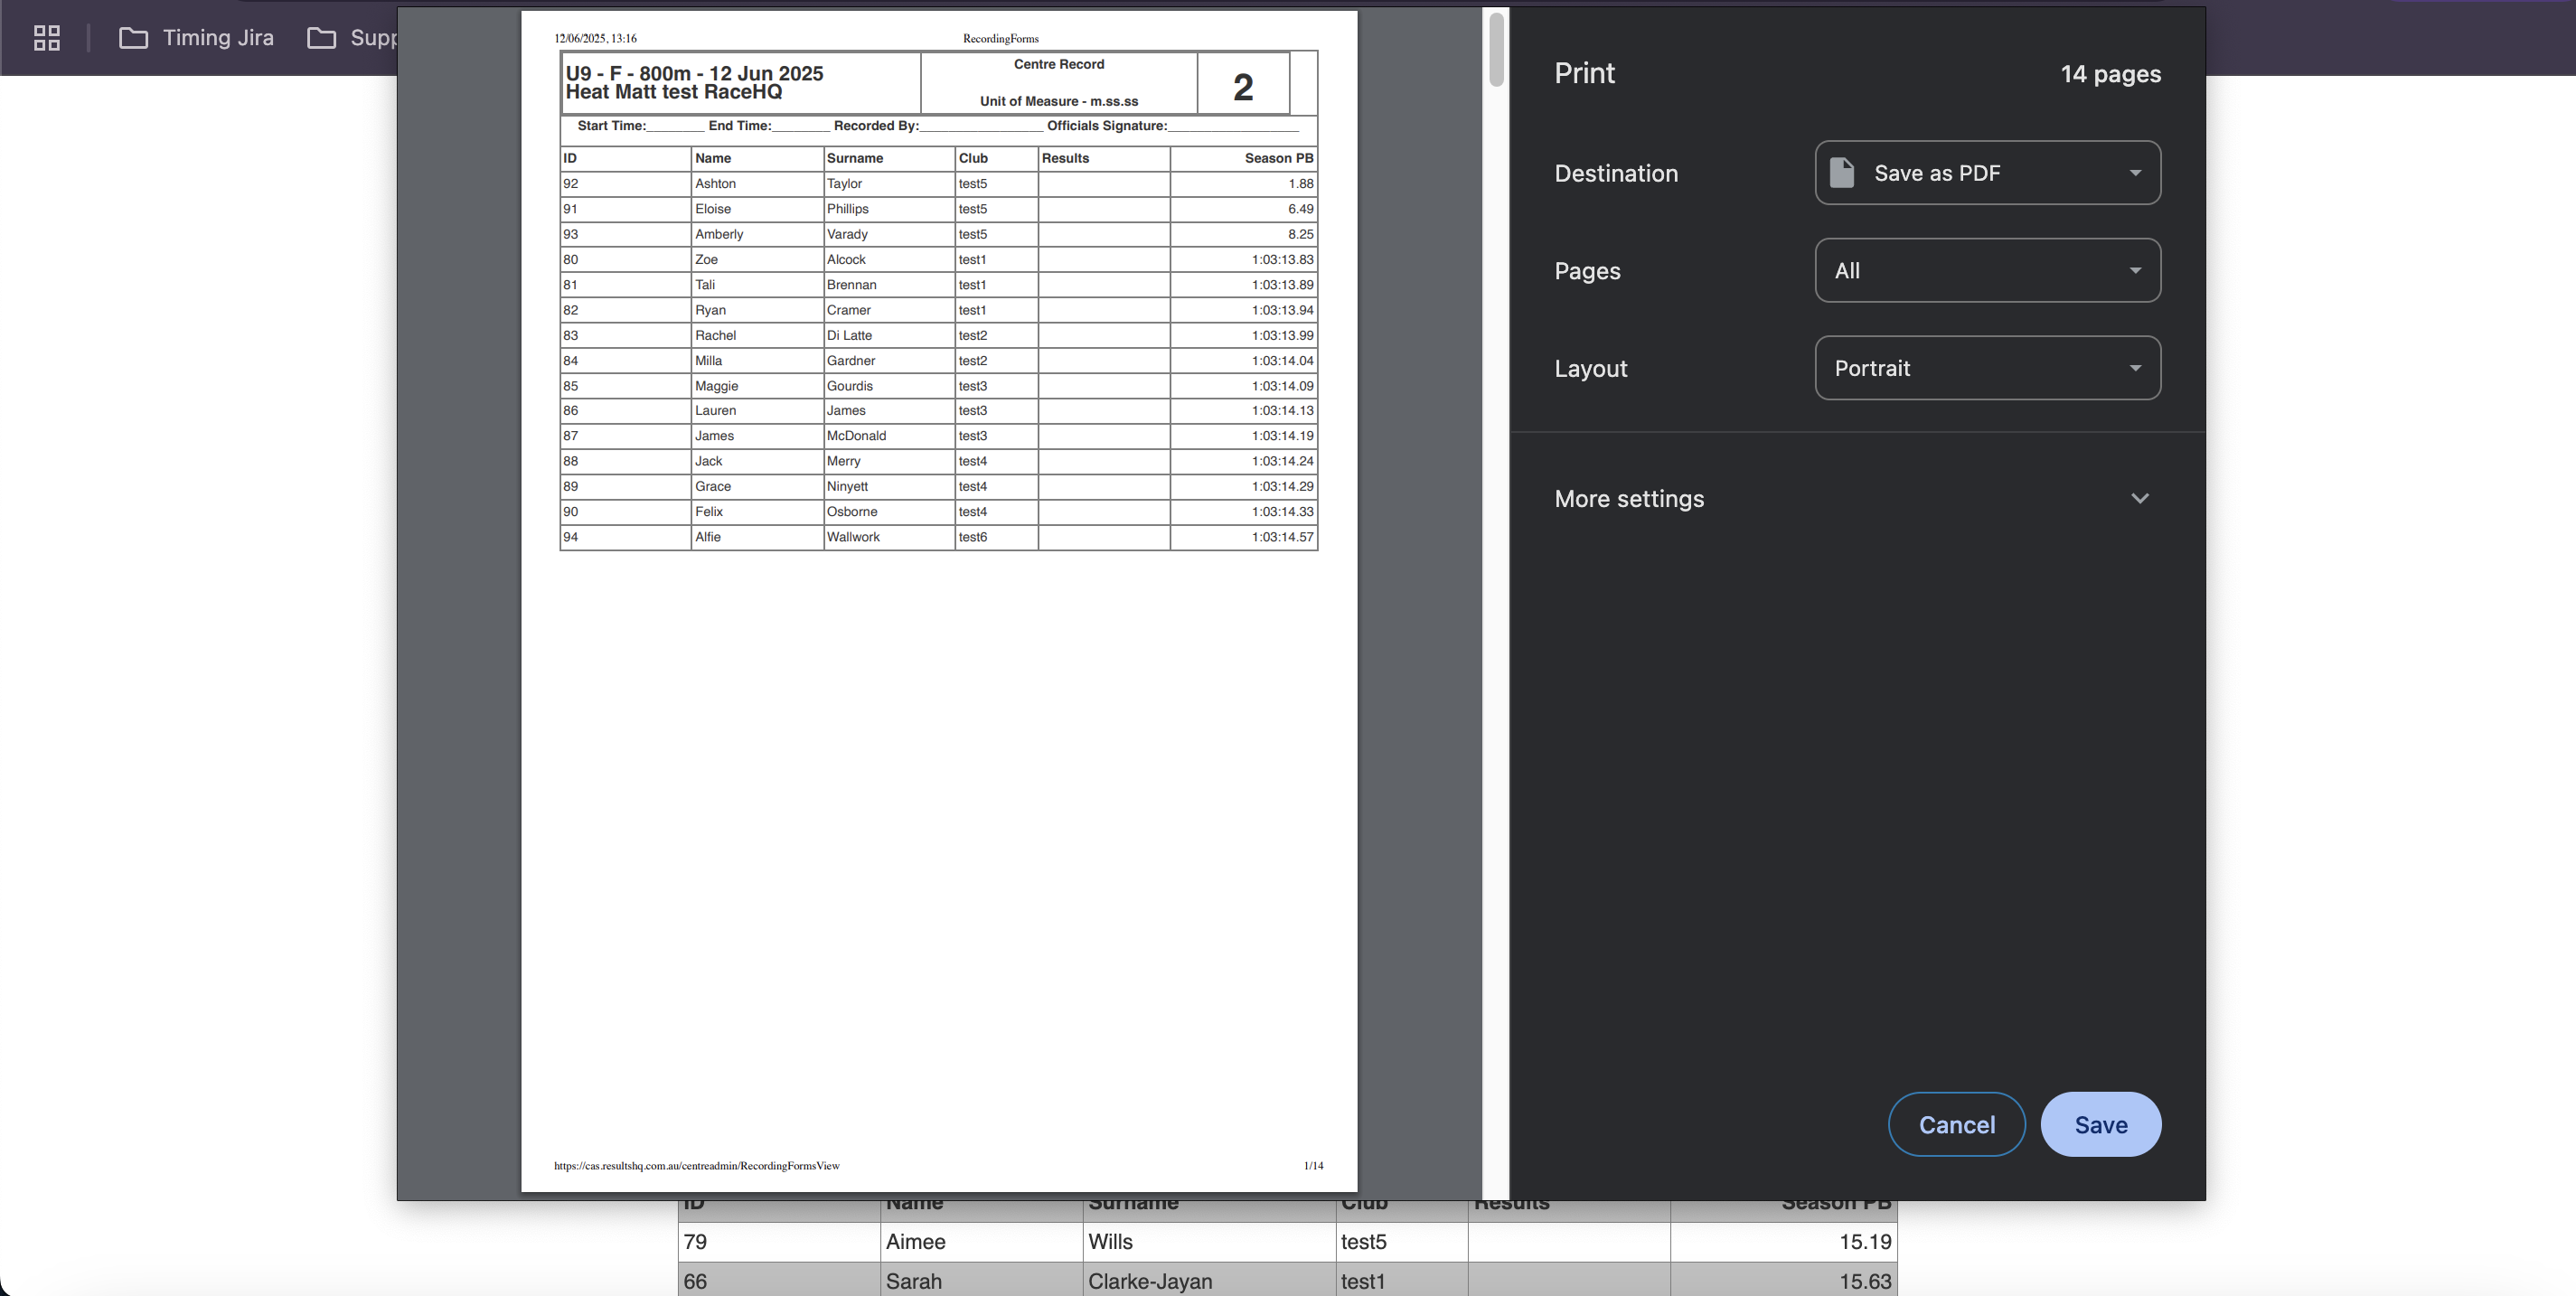Click the large heat number '2'
The height and width of the screenshot is (1296, 2576).
coord(1243,87)
